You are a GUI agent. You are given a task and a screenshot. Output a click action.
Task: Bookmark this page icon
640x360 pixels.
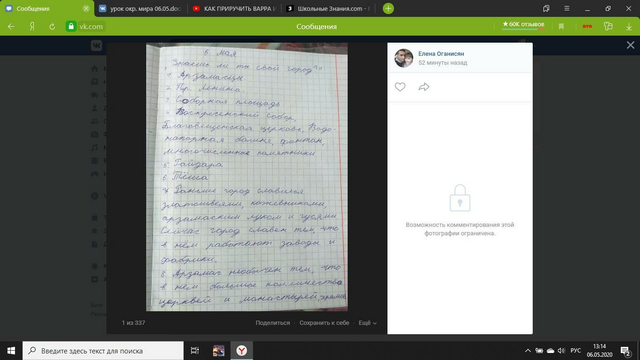[x=561, y=27]
